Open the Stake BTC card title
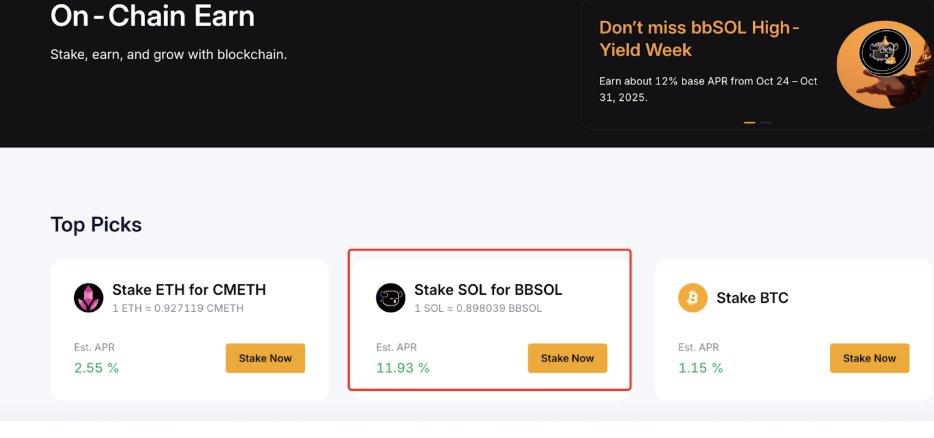Image resolution: width=934 pixels, height=438 pixels. [752, 298]
